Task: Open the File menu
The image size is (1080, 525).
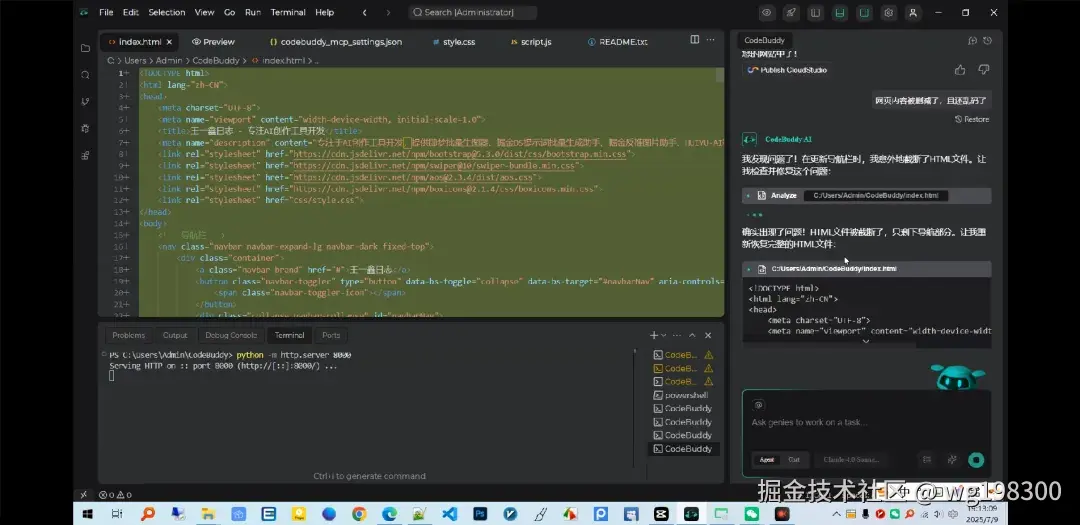Action: pyautogui.click(x=106, y=12)
